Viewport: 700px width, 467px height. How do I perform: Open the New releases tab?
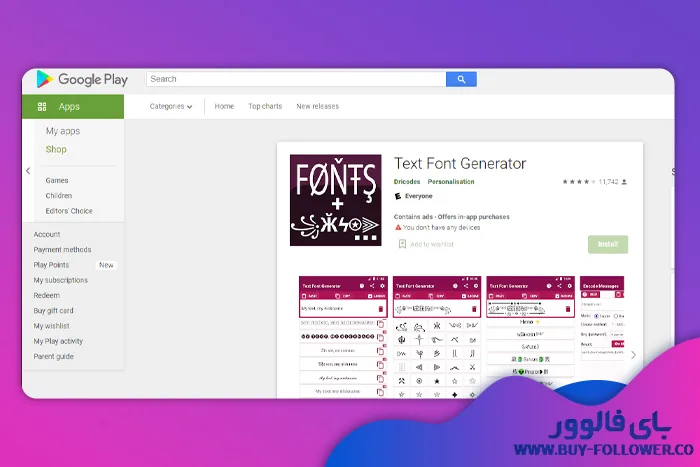(318, 107)
